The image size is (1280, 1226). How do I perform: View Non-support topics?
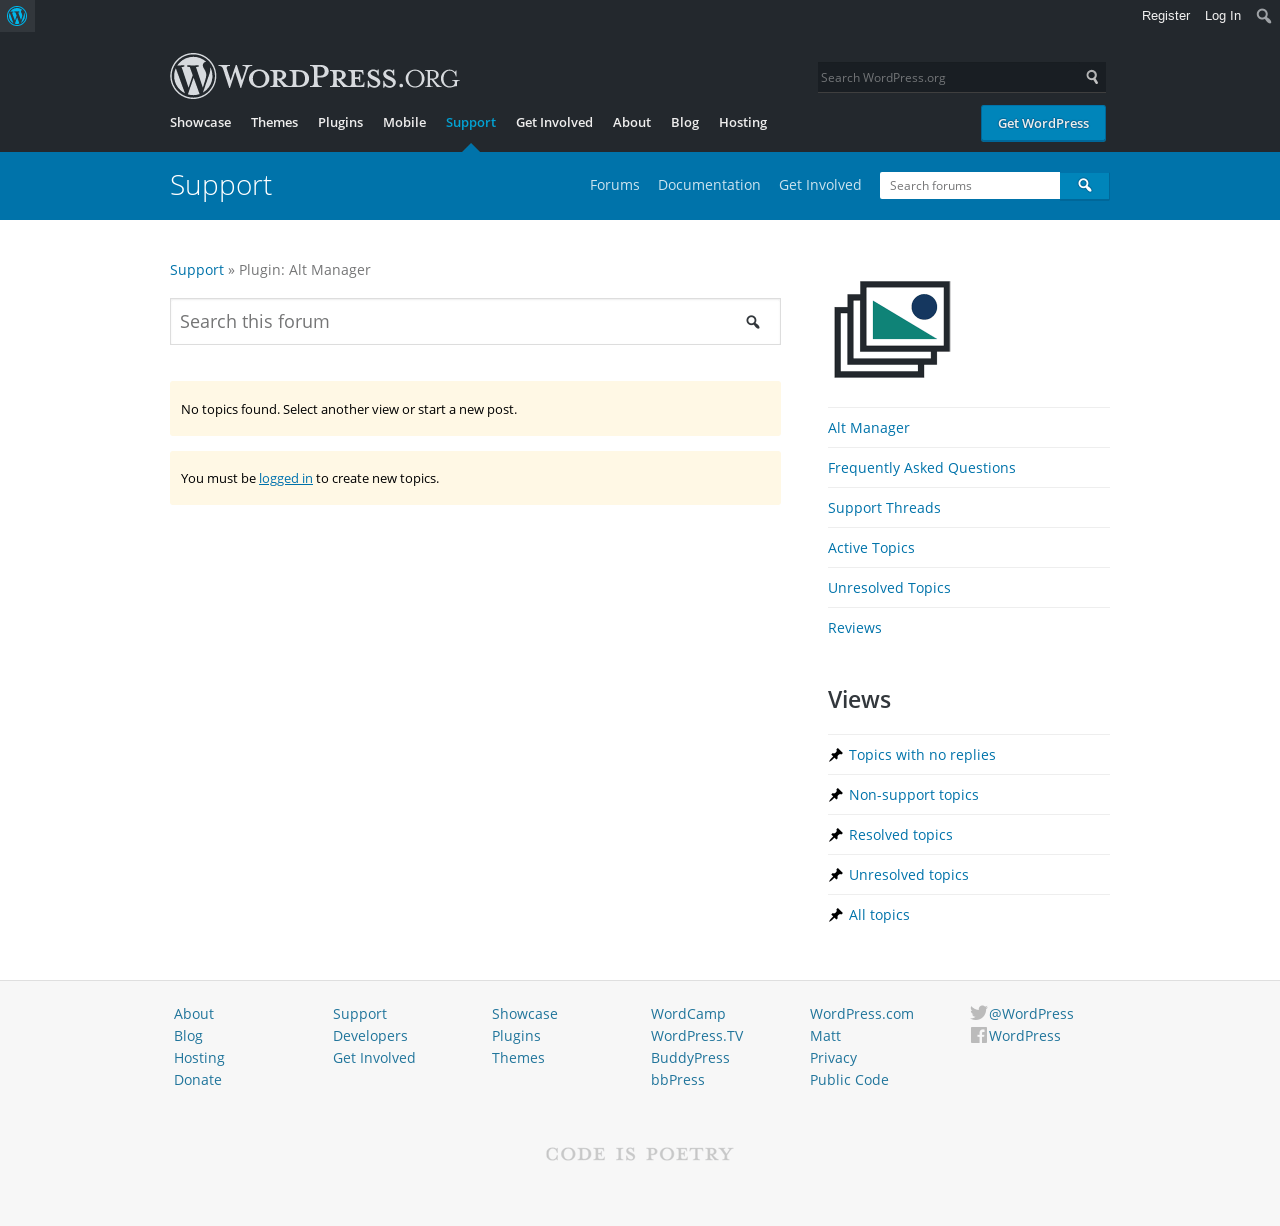[x=914, y=795]
